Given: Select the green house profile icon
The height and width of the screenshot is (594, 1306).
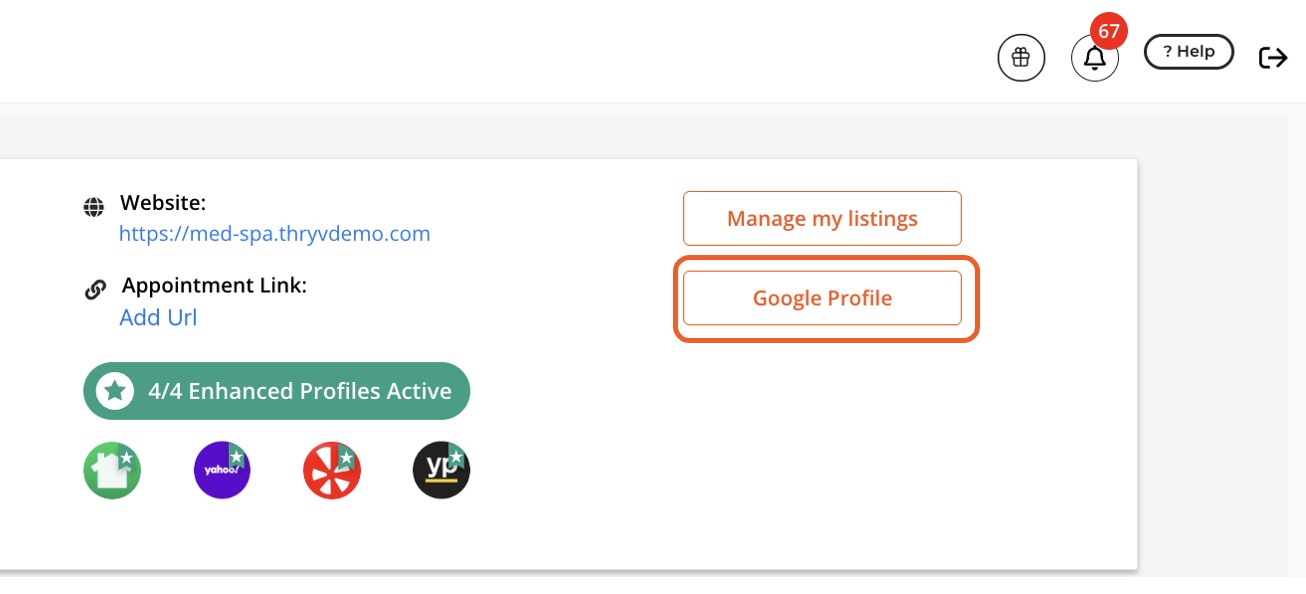Looking at the screenshot, I should (x=112, y=470).
